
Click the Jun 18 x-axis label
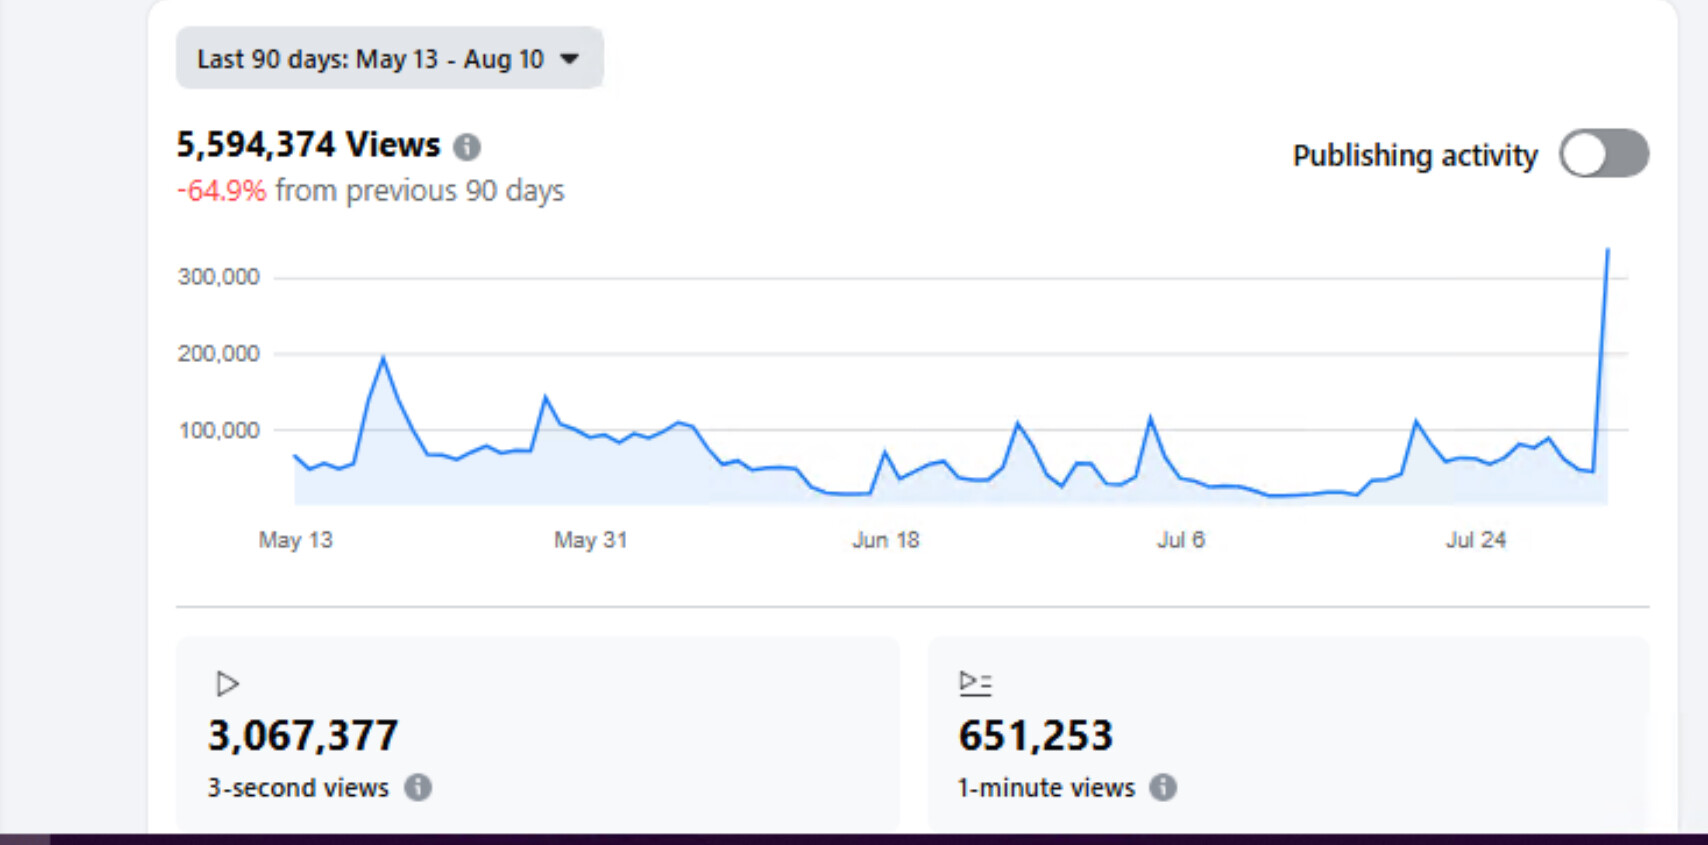[x=885, y=540]
